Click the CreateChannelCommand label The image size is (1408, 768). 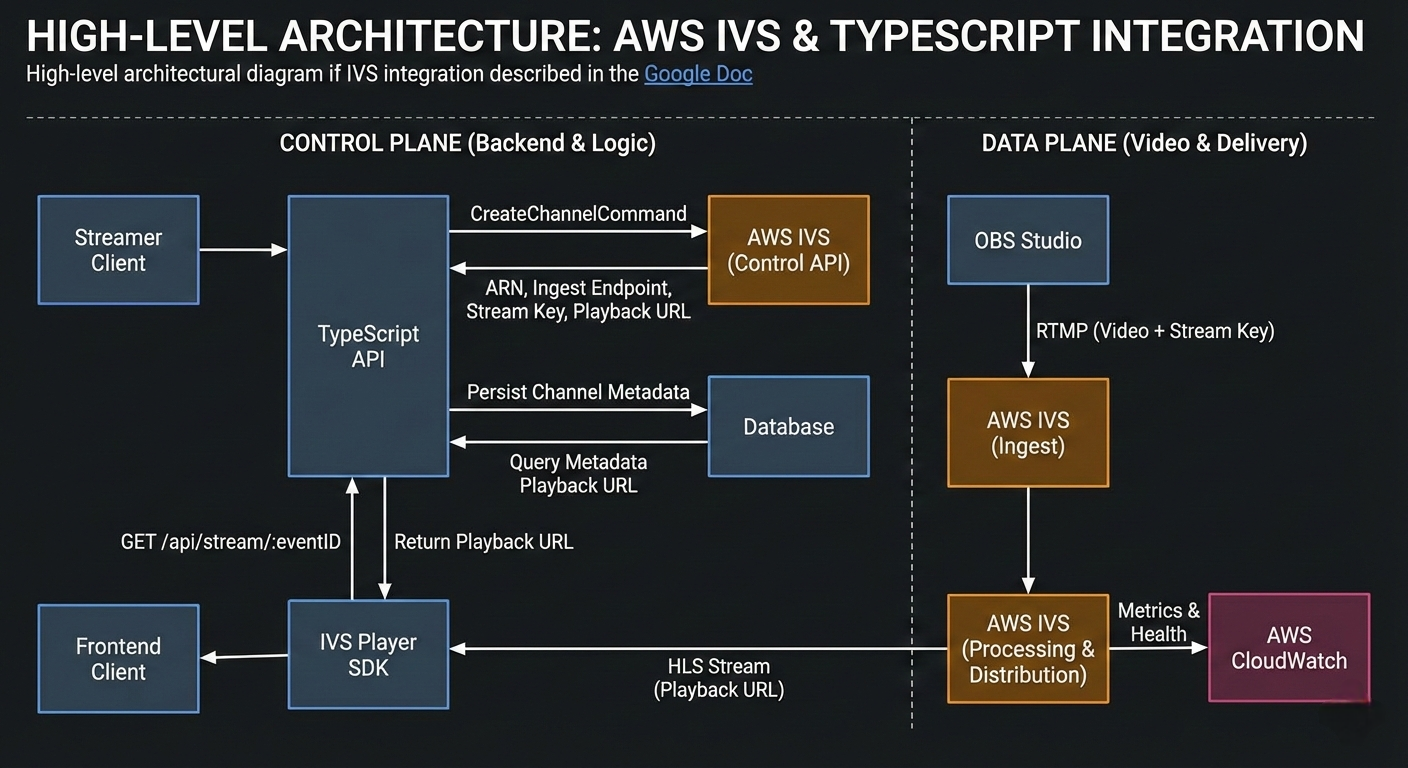[578, 213]
